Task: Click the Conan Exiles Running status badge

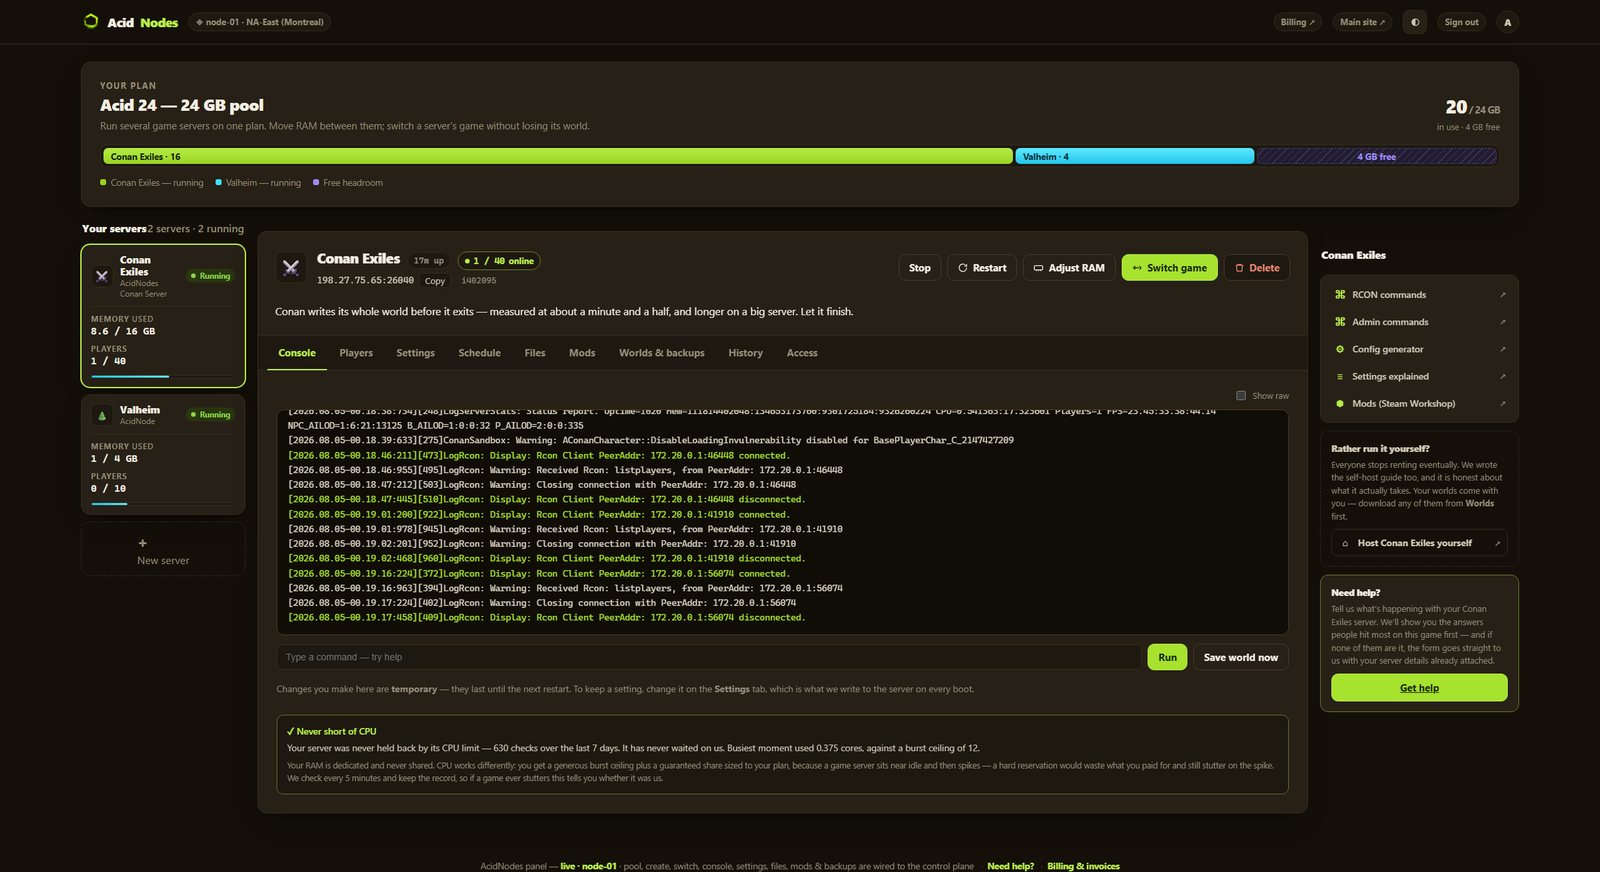Action: (x=210, y=276)
